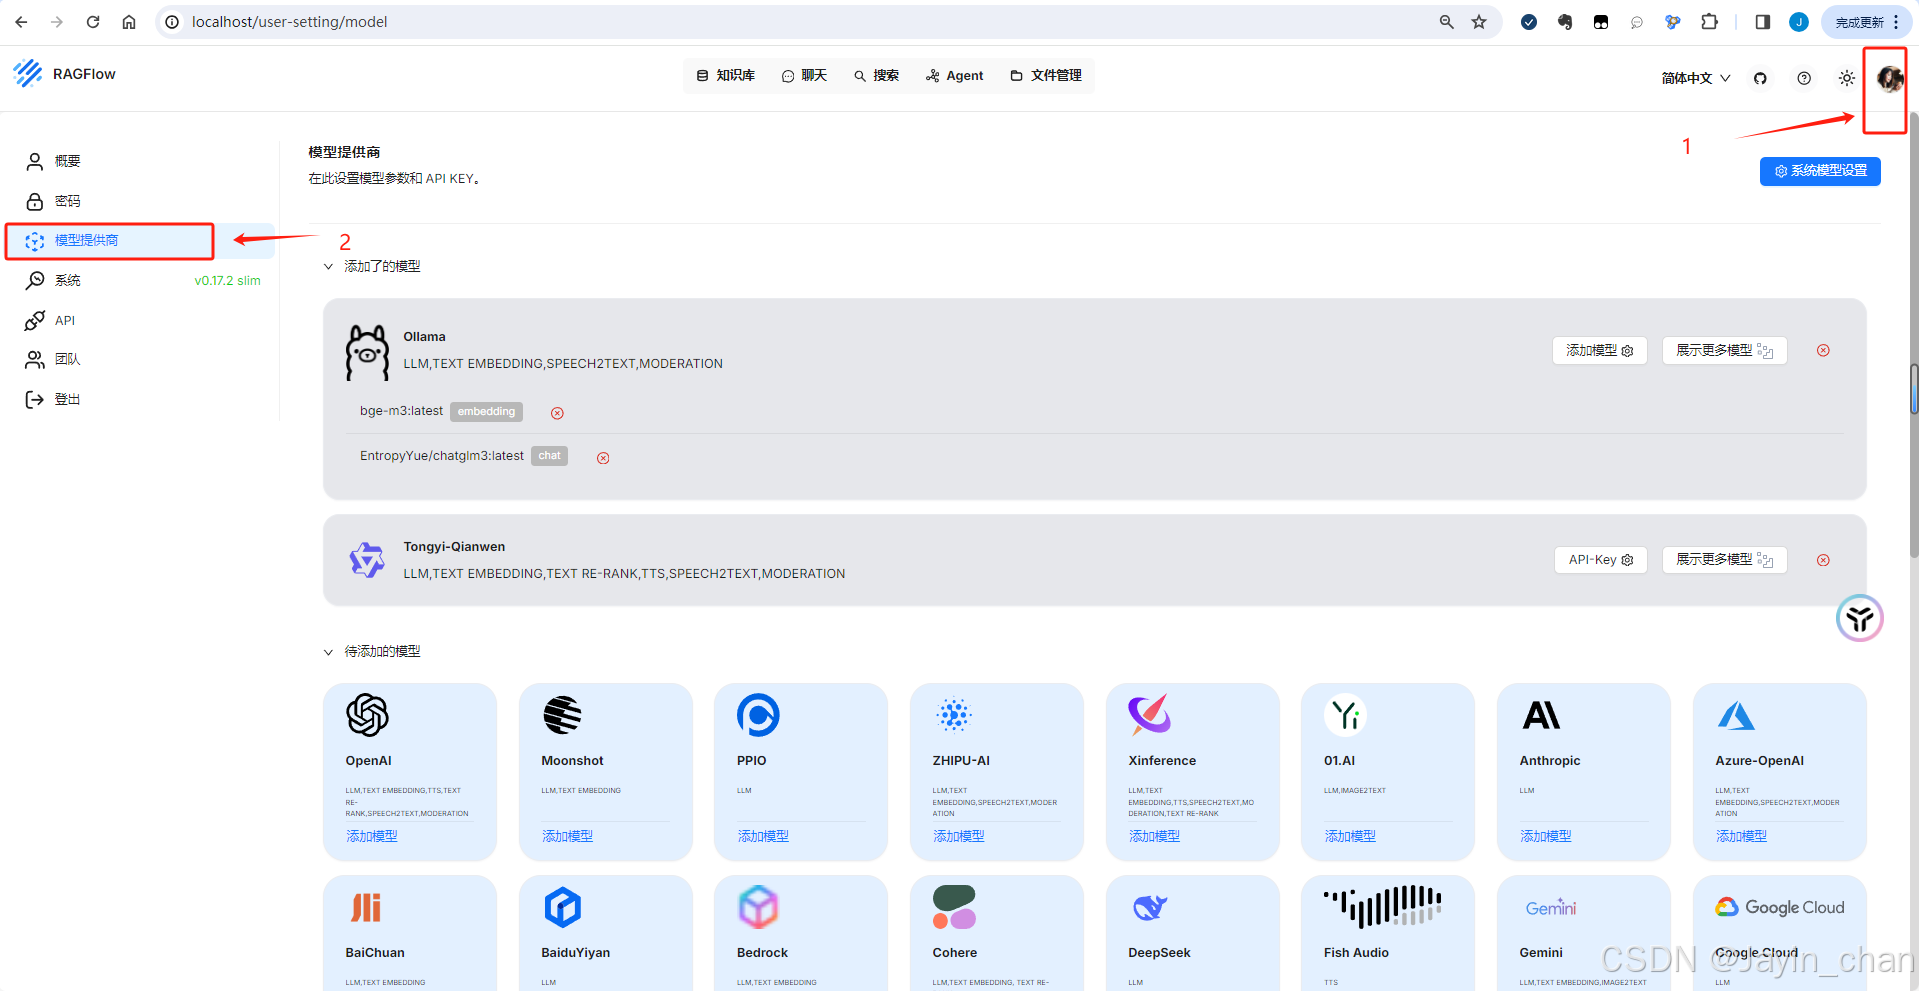Select 密码 in the sidebar
Image resolution: width=1919 pixels, height=991 pixels.
click(x=140, y=201)
